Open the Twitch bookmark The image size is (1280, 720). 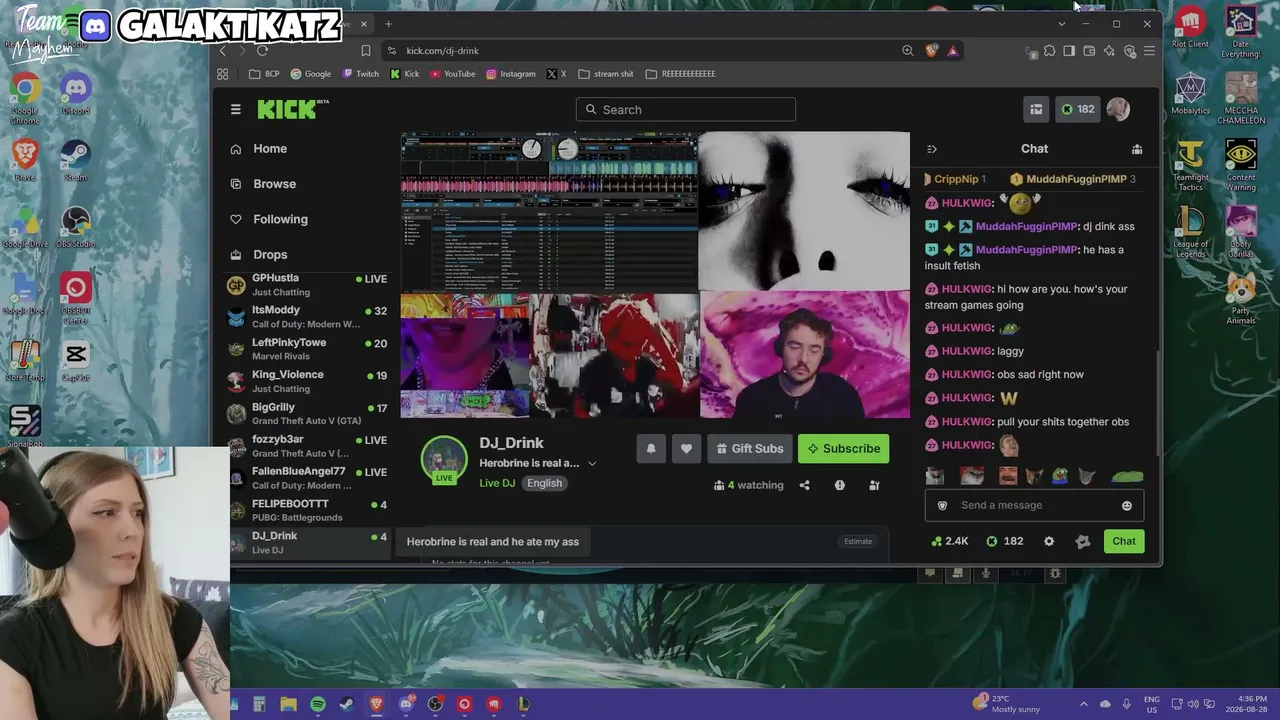click(x=361, y=74)
